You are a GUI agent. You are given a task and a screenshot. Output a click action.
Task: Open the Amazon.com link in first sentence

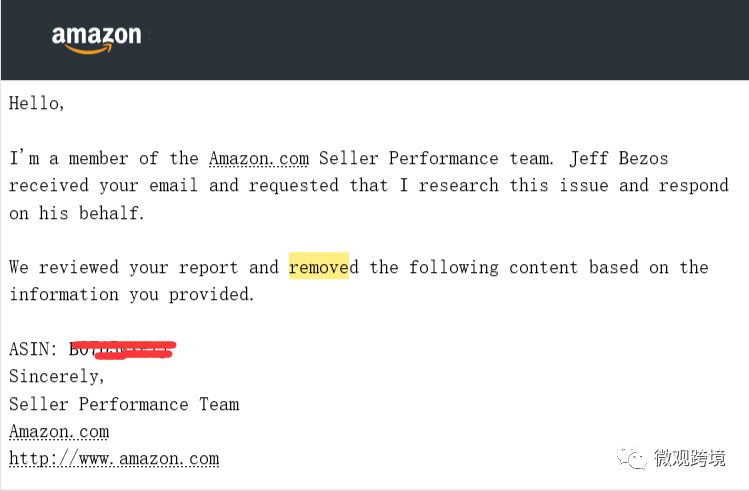pos(259,158)
